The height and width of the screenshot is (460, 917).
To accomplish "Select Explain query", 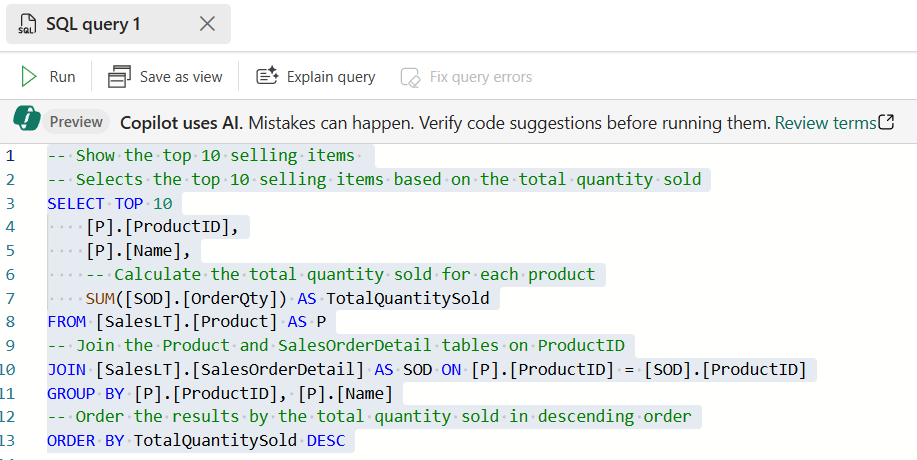I will tap(330, 76).
